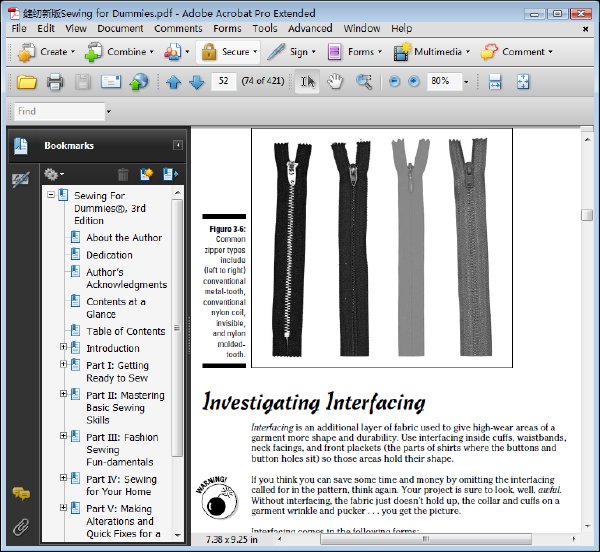The image size is (600, 552).
Task: Activate the Hand pan tool
Action: pos(336,81)
